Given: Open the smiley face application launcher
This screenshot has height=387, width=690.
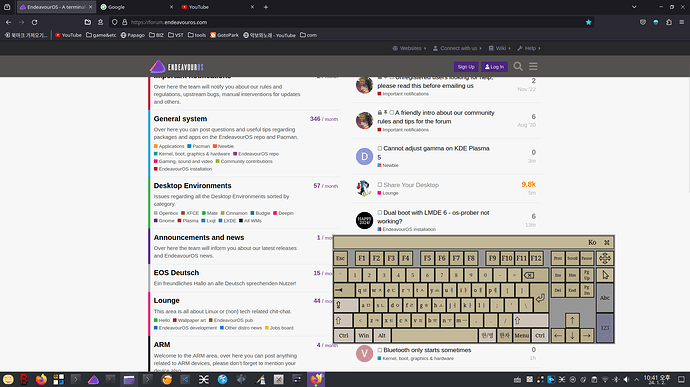Looking at the screenshot, I should coord(8,379).
